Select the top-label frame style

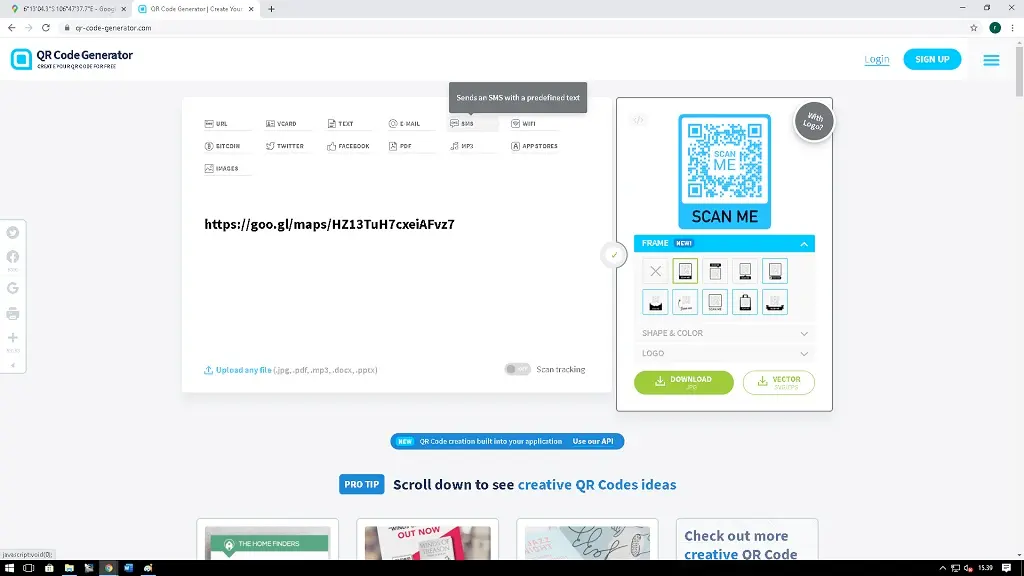pyautogui.click(x=715, y=271)
